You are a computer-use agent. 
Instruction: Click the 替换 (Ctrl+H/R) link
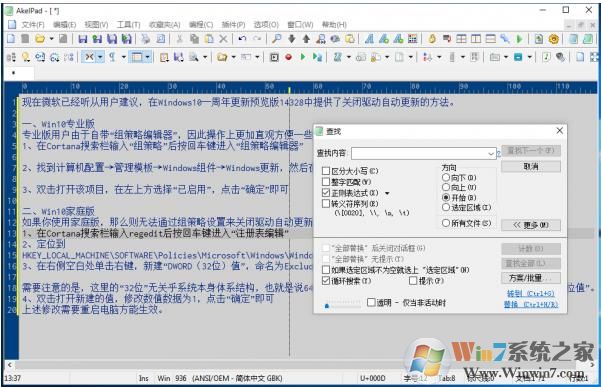[531, 305]
